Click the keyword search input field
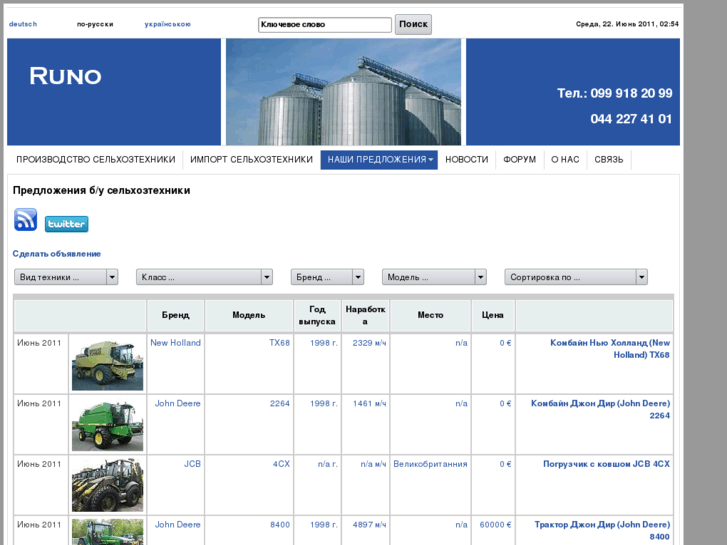The image size is (727, 545). point(324,24)
